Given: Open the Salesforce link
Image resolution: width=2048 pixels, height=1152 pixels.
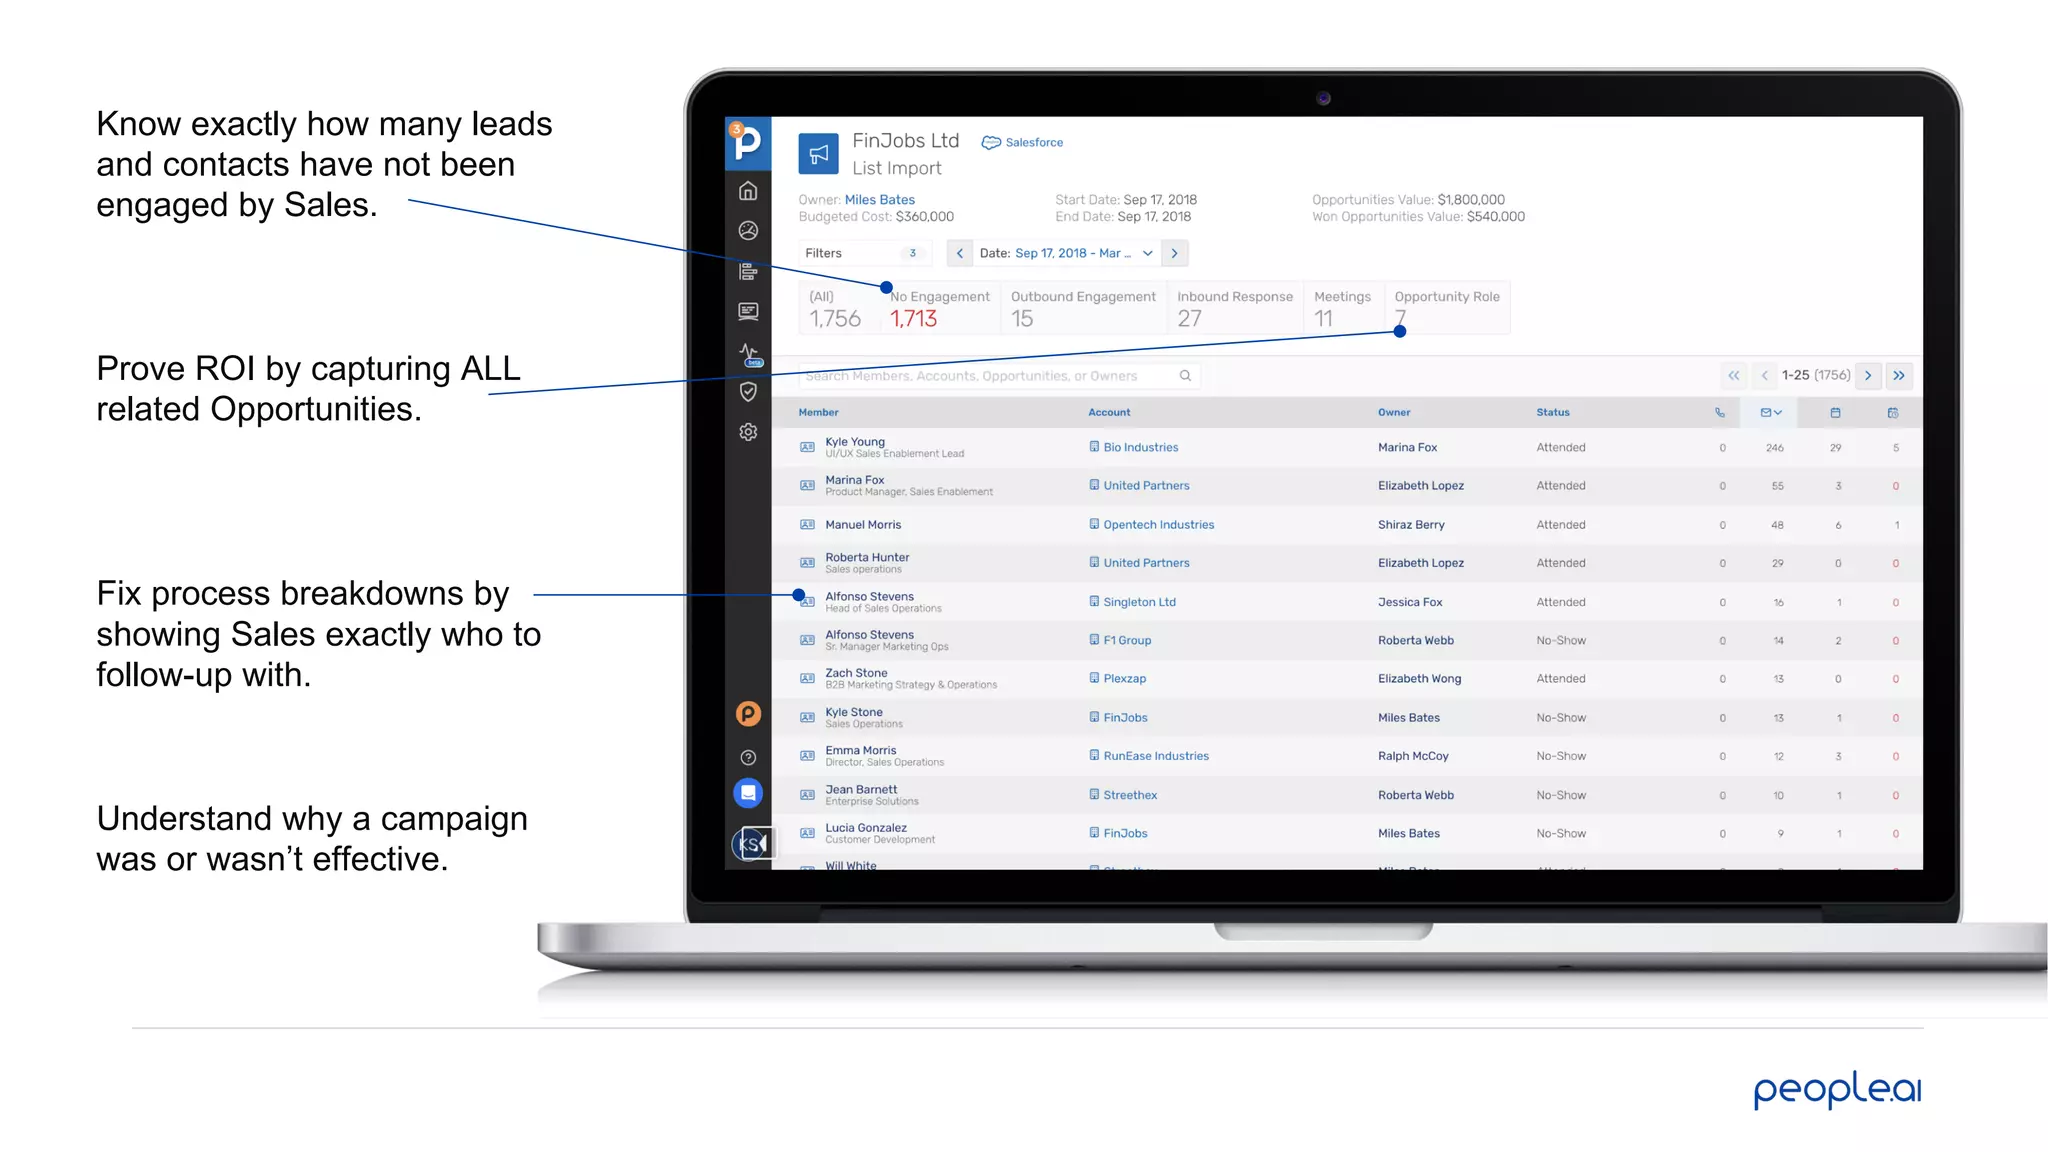Looking at the screenshot, I should pos(1022,142).
